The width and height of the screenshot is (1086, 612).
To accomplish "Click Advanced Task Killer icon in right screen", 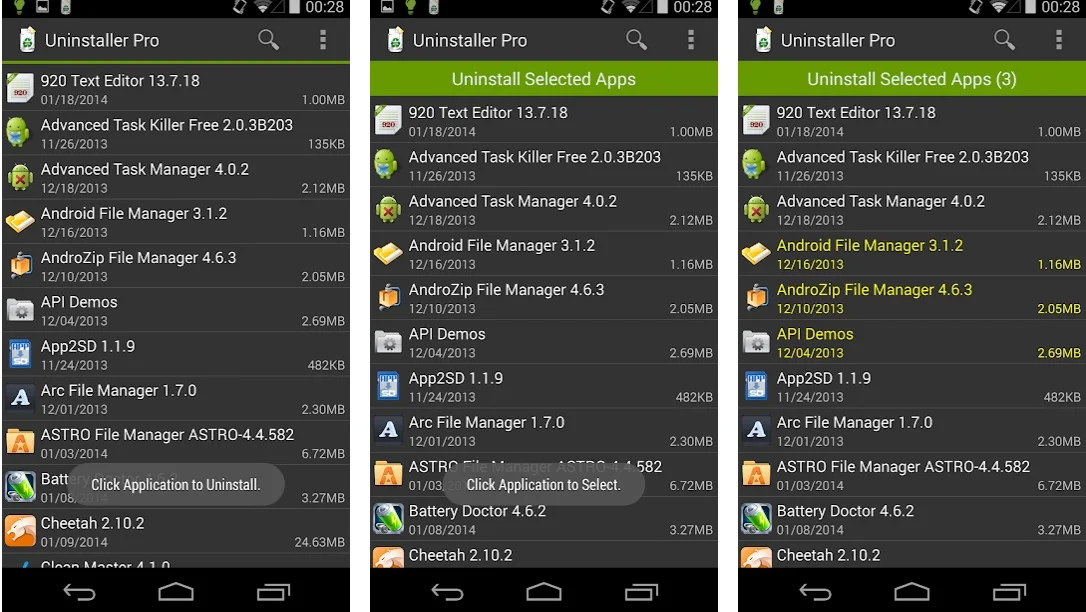I will pyautogui.click(x=754, y=164).
